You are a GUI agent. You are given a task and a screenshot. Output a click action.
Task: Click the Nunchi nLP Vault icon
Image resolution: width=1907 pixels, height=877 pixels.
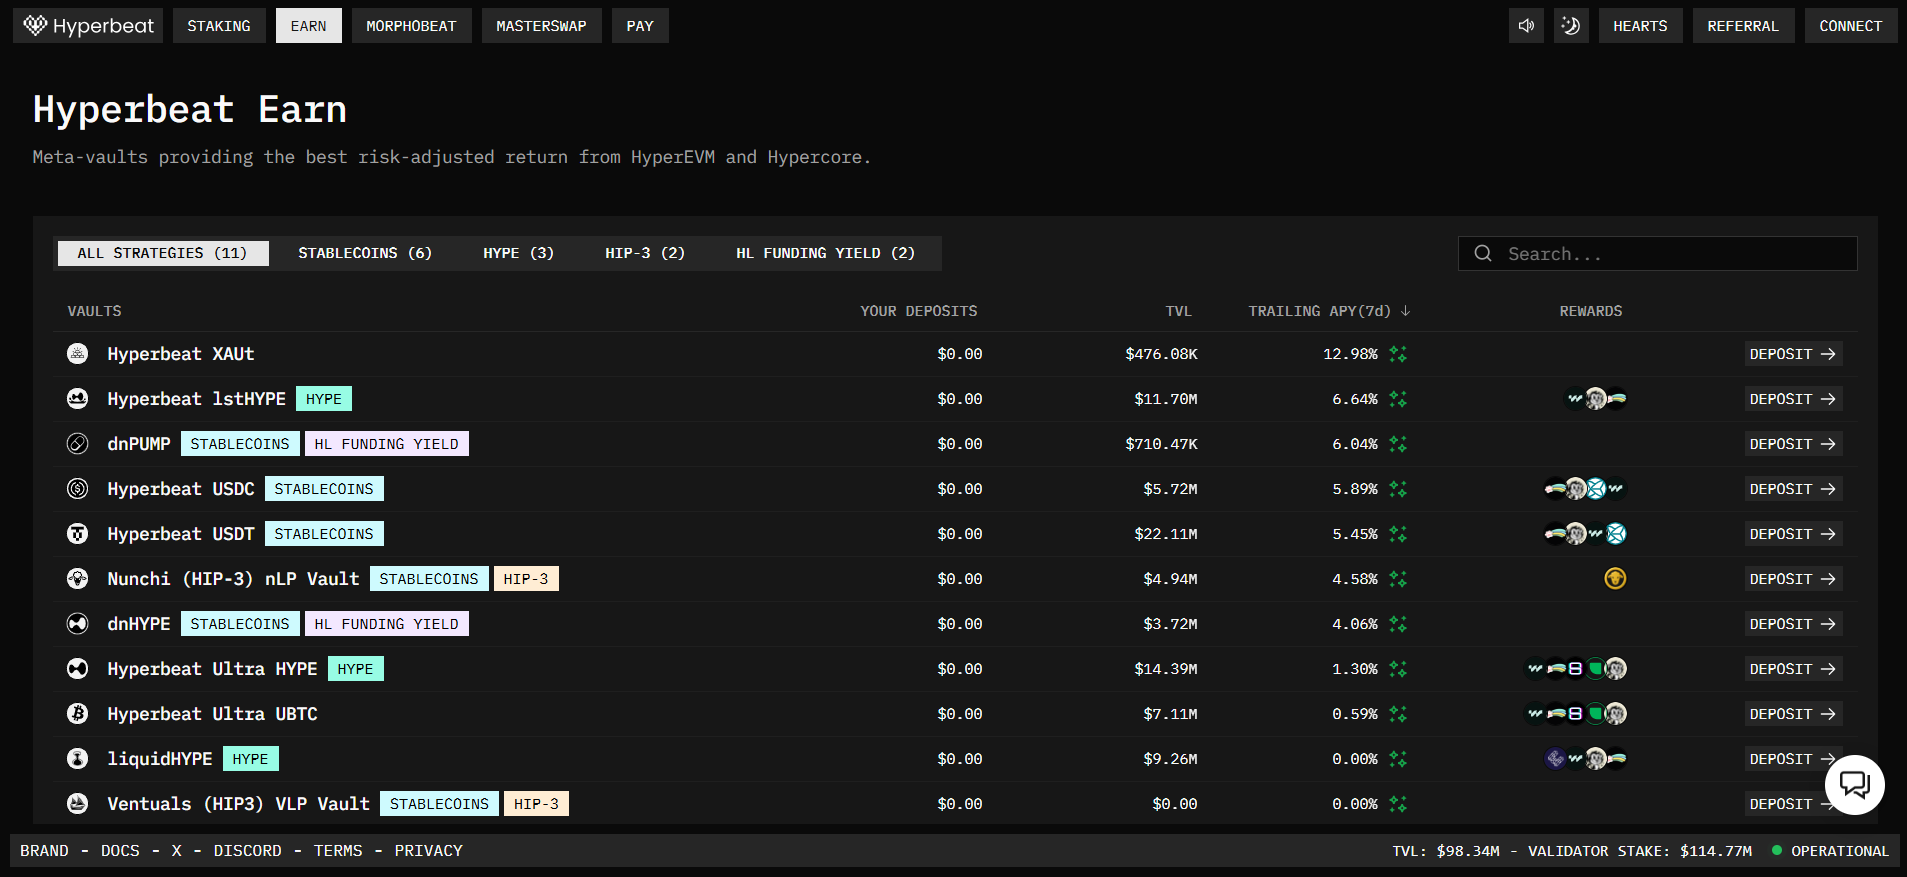point(77,578)
